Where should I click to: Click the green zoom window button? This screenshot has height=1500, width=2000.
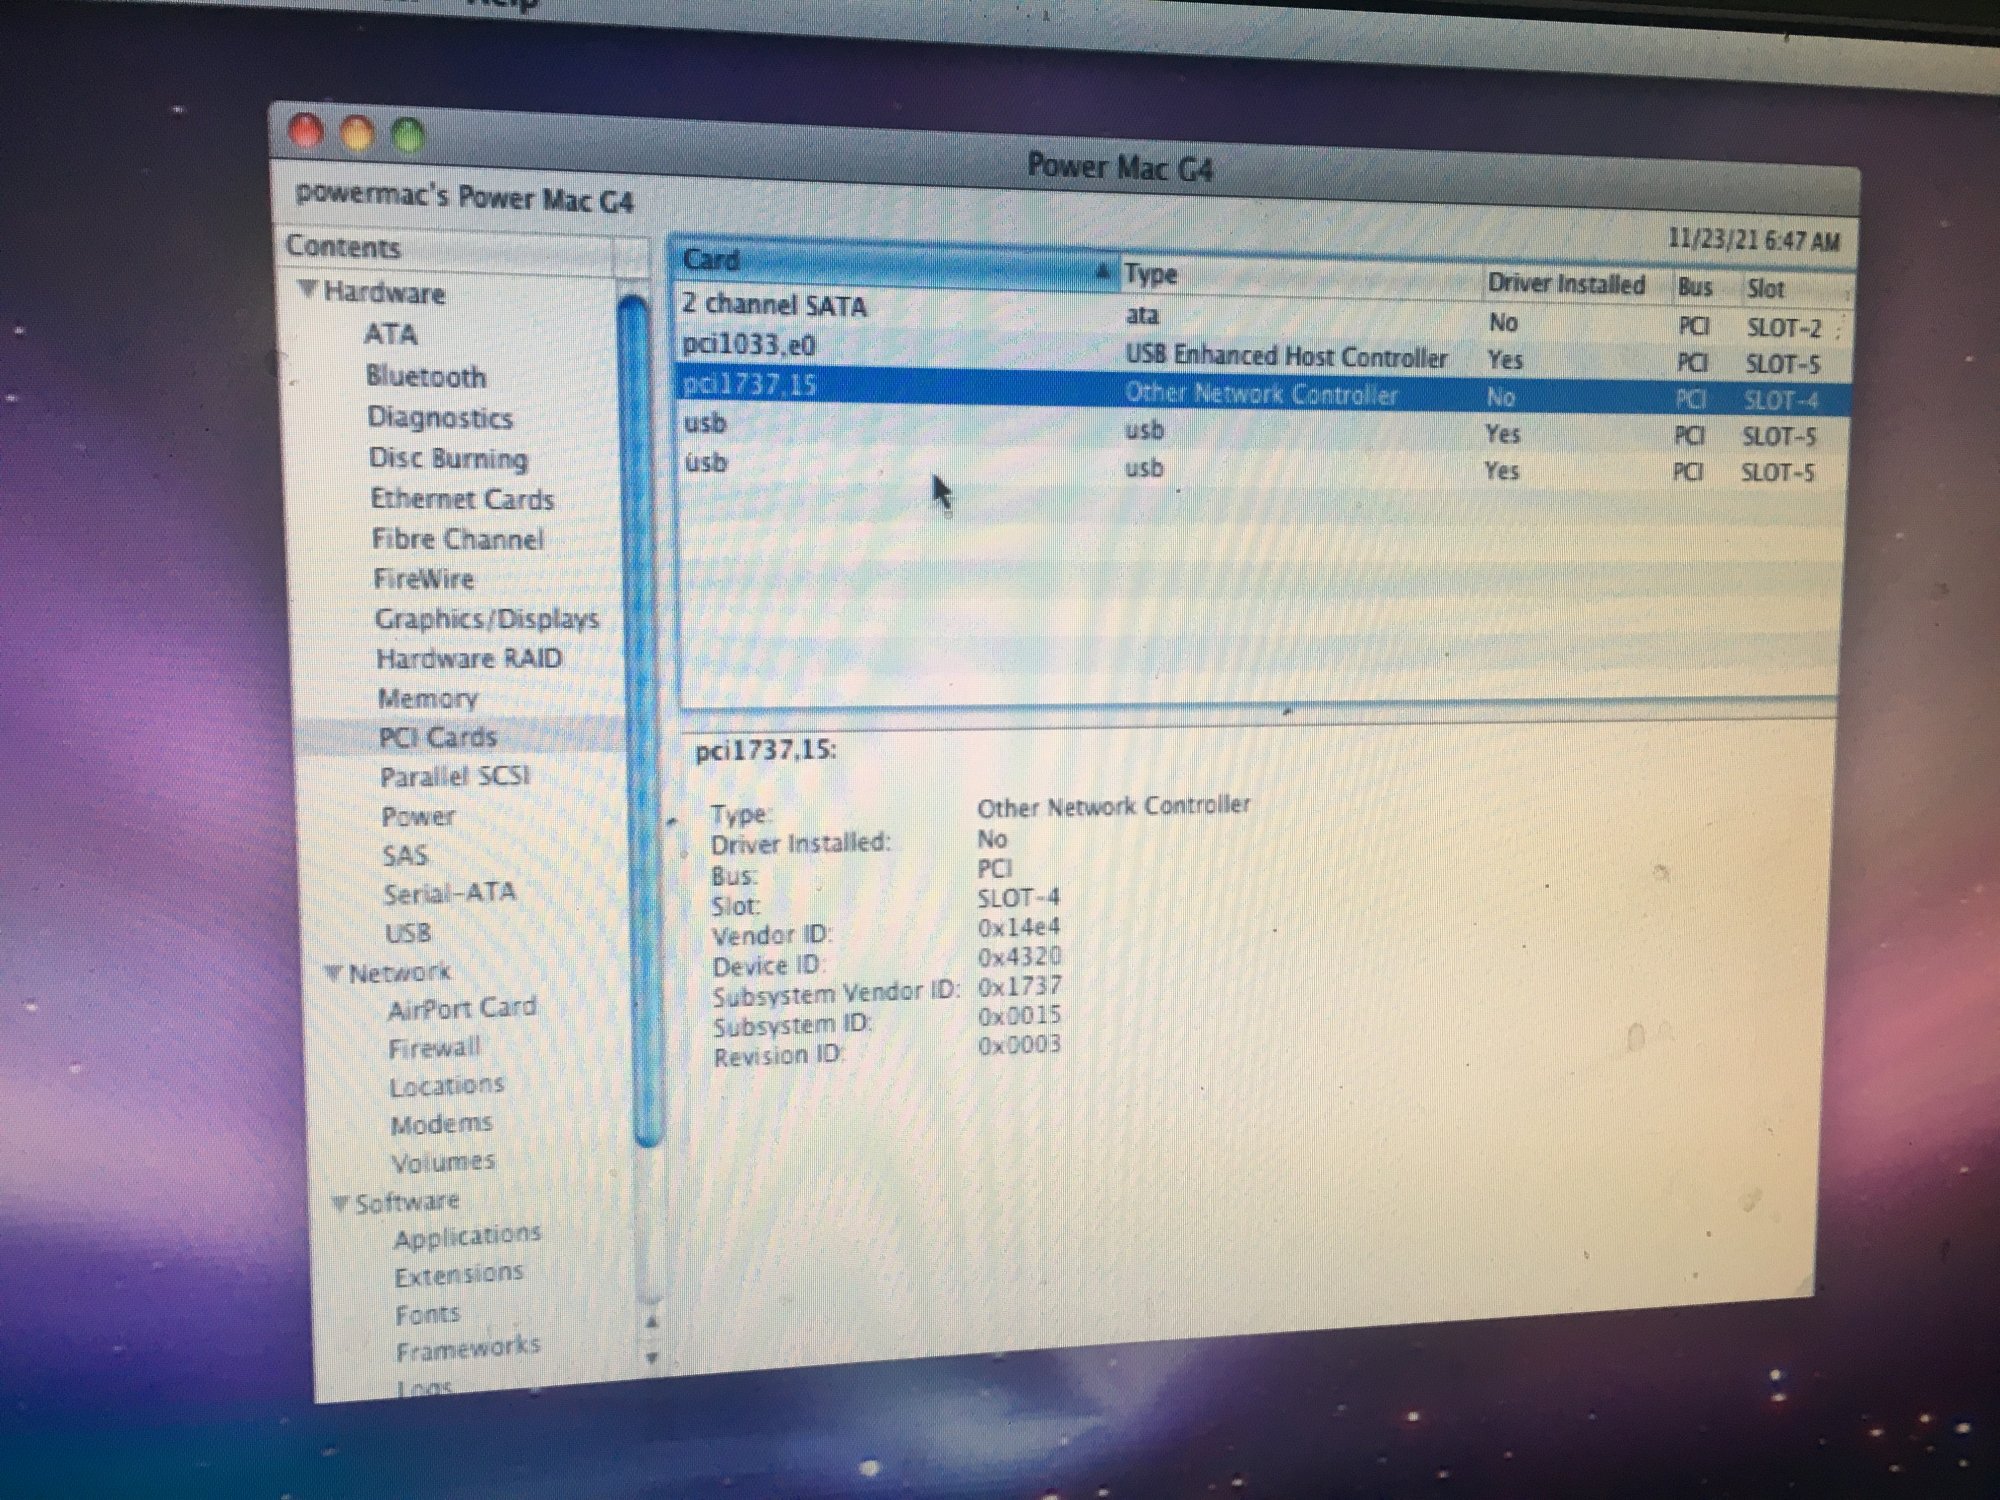[408, 135]
